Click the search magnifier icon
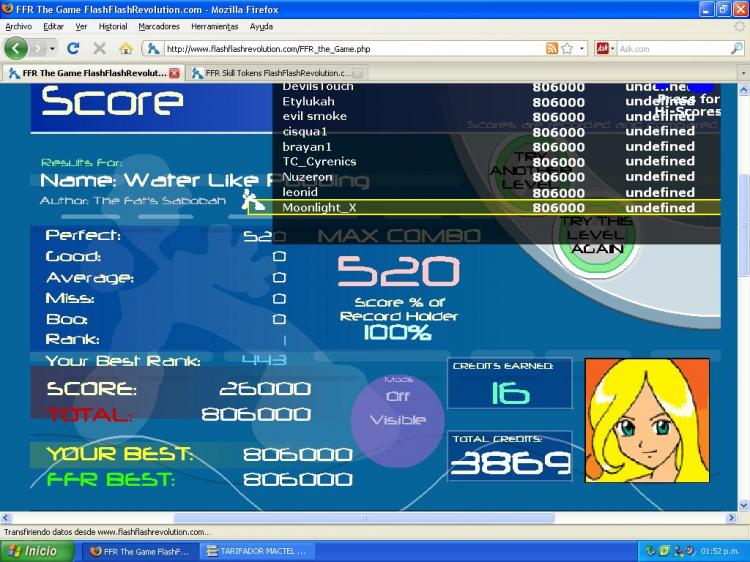This screenshot has height=562, width=750. point(737,48)
